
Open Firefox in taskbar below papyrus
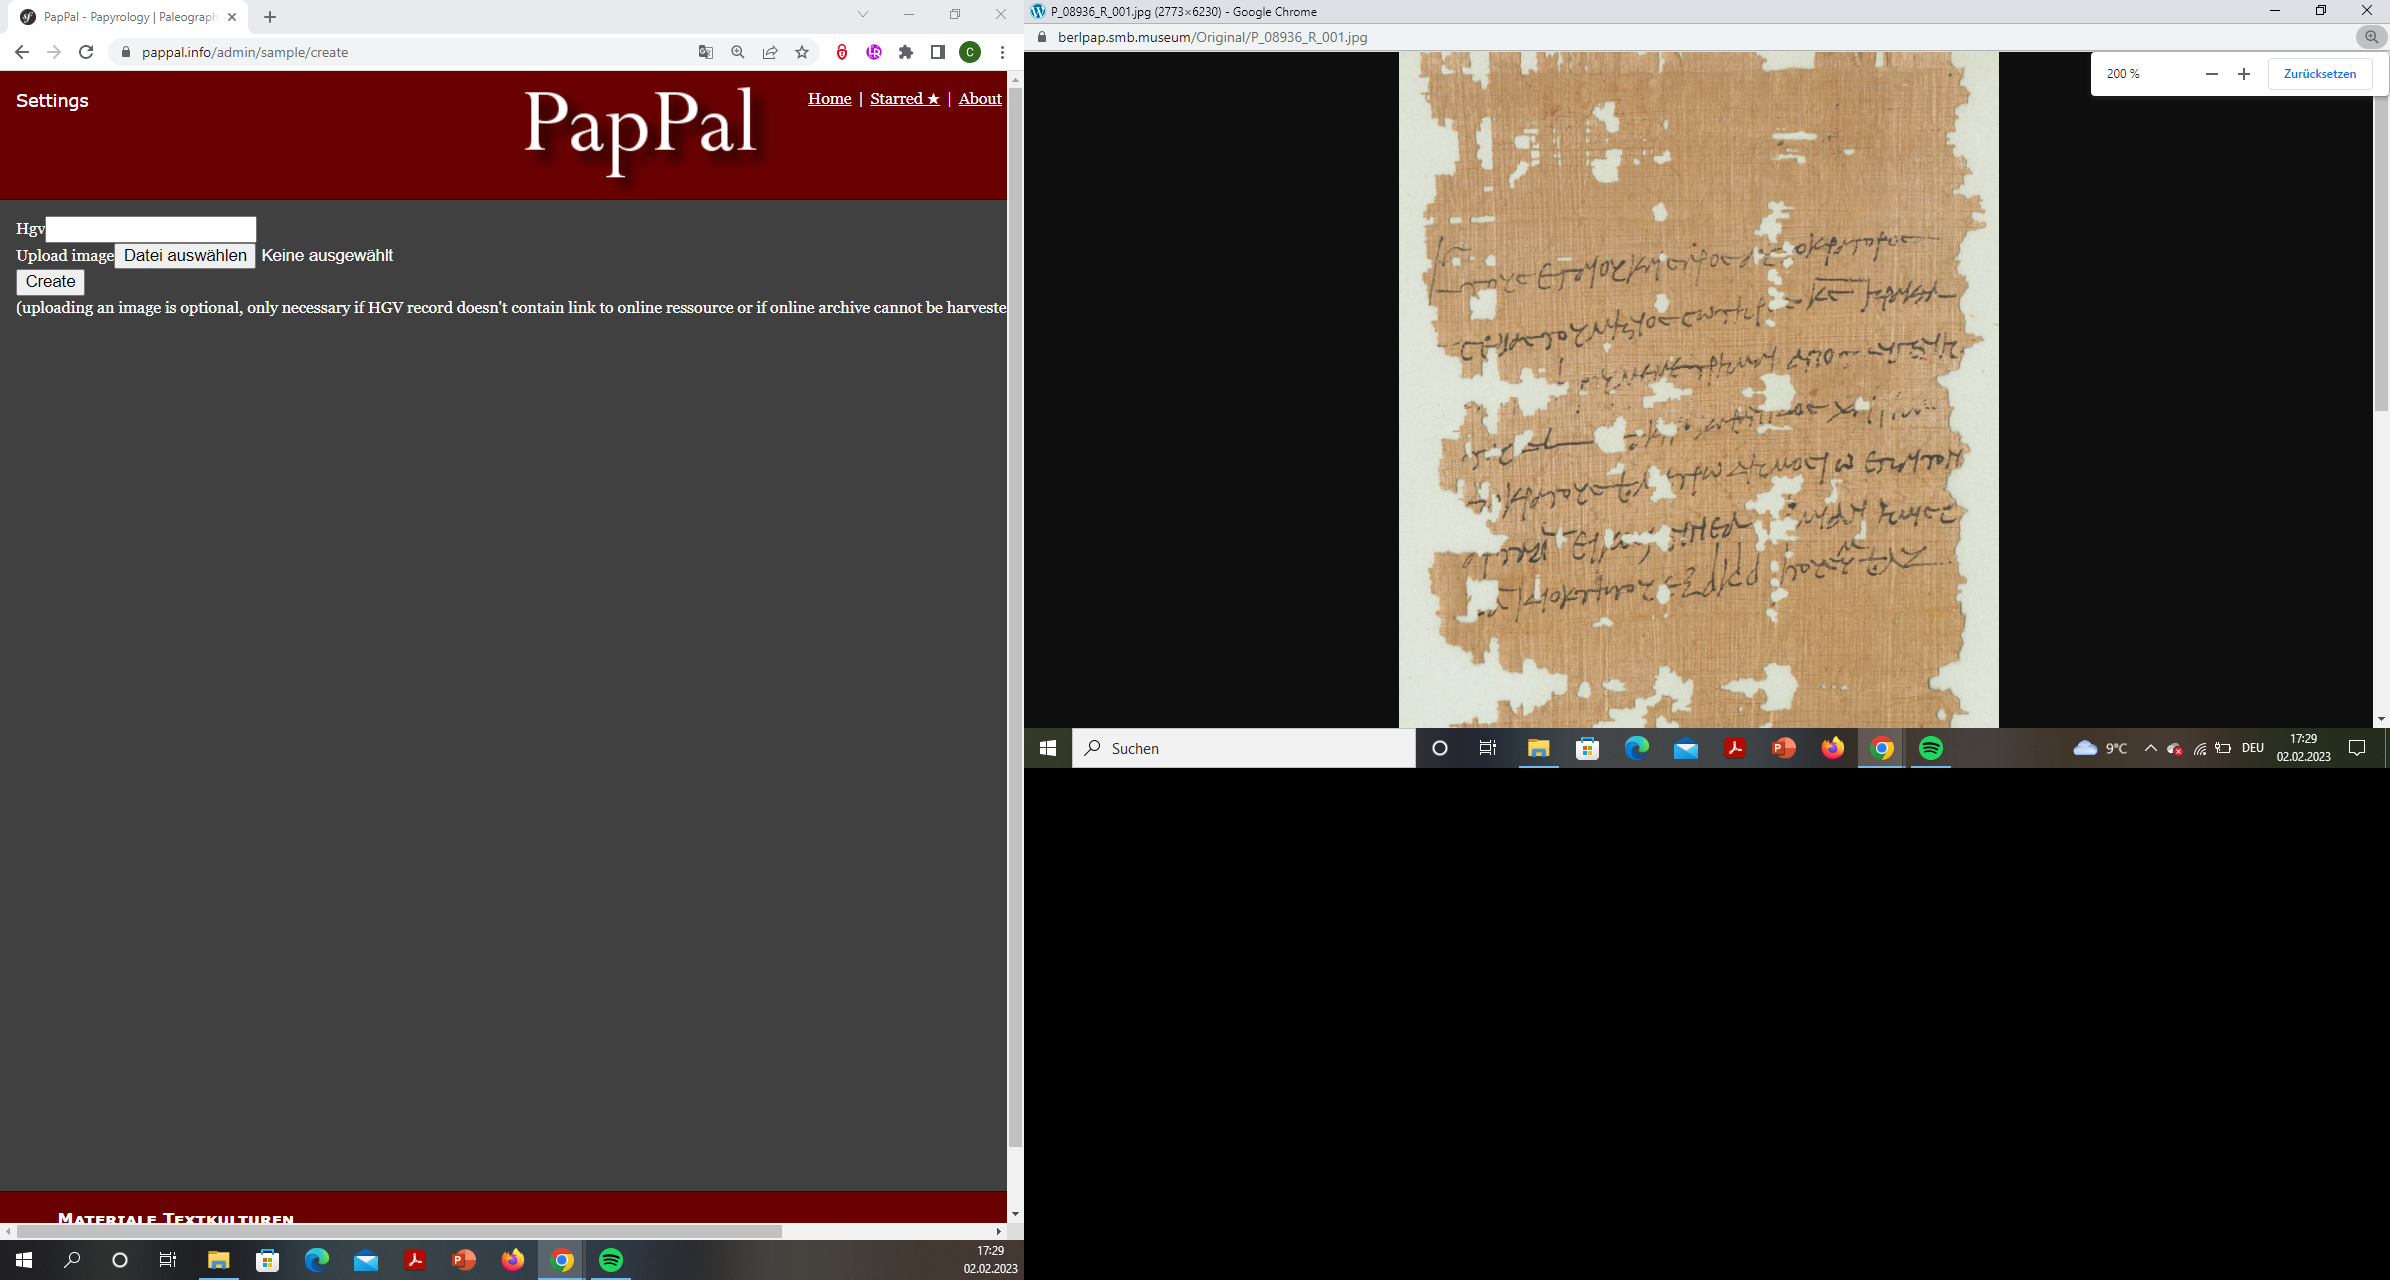tap(1832, 748)
